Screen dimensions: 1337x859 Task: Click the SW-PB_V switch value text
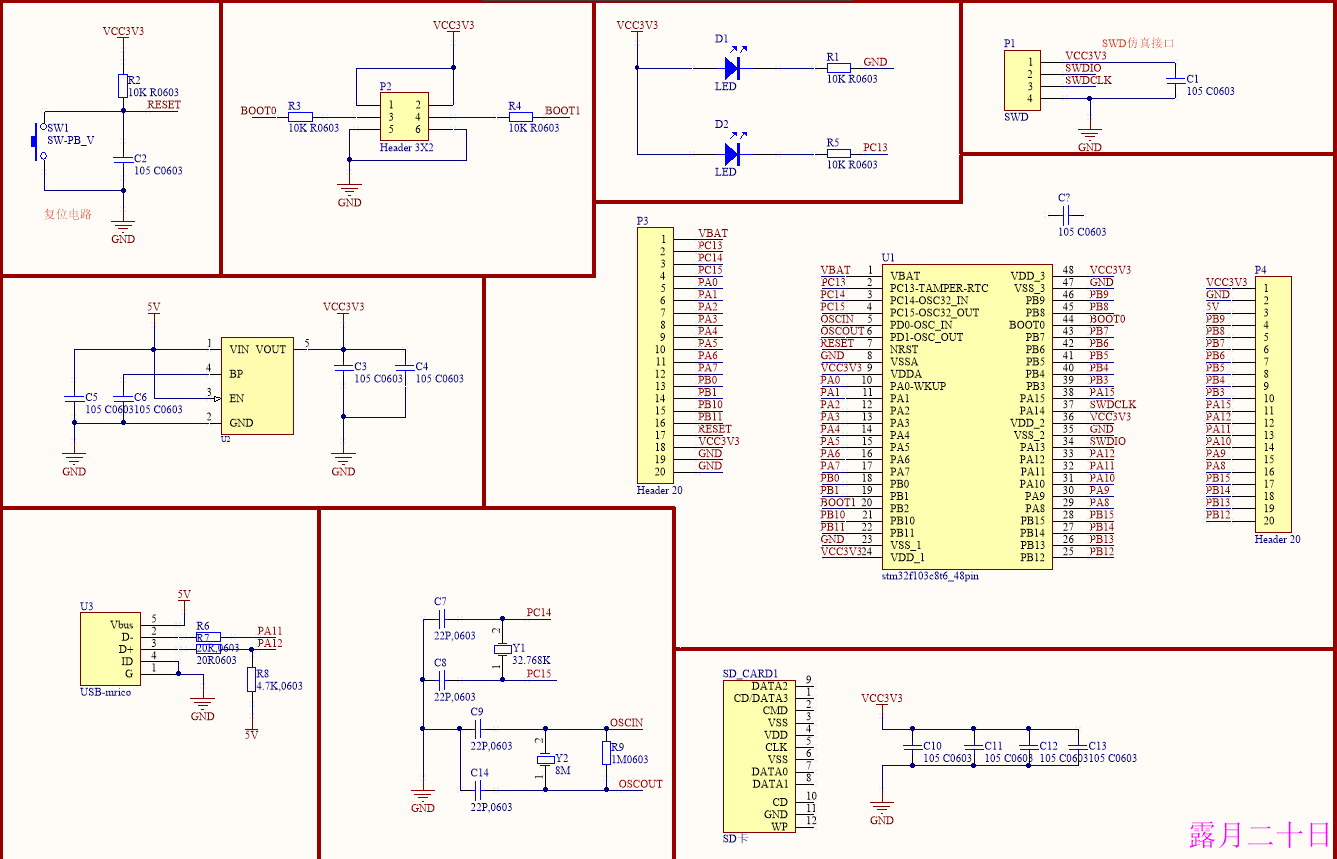click(x=71, y=141)
